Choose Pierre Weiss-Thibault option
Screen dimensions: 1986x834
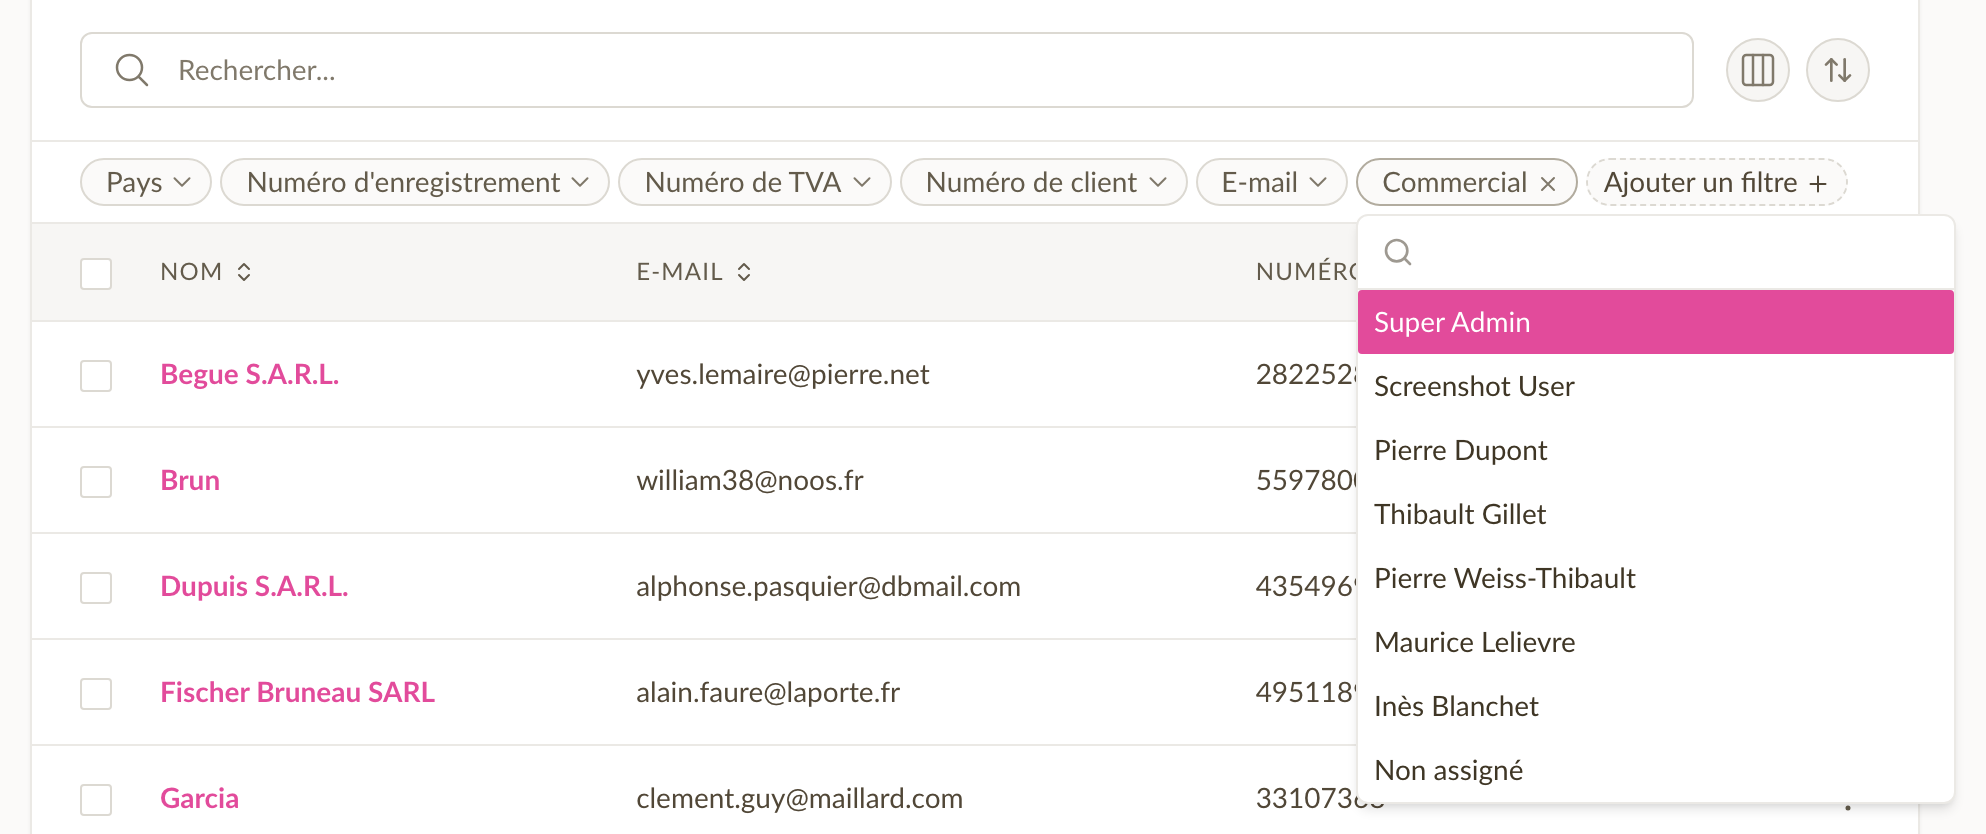pyautogui.click(x=1655, y=578)
